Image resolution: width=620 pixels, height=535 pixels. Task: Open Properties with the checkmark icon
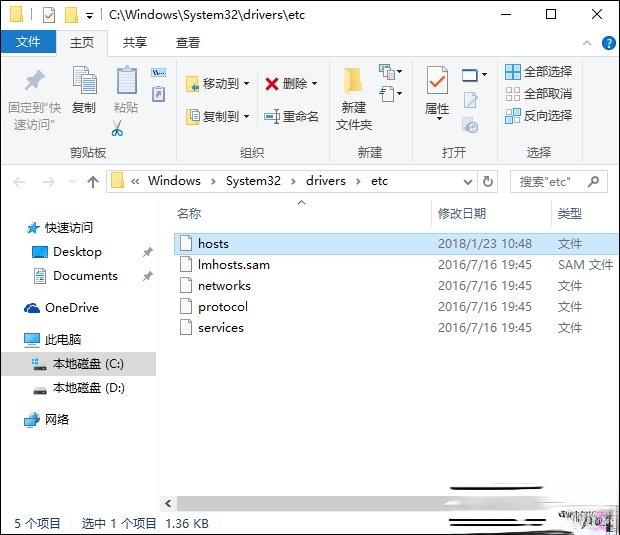[x=437, y=80]
